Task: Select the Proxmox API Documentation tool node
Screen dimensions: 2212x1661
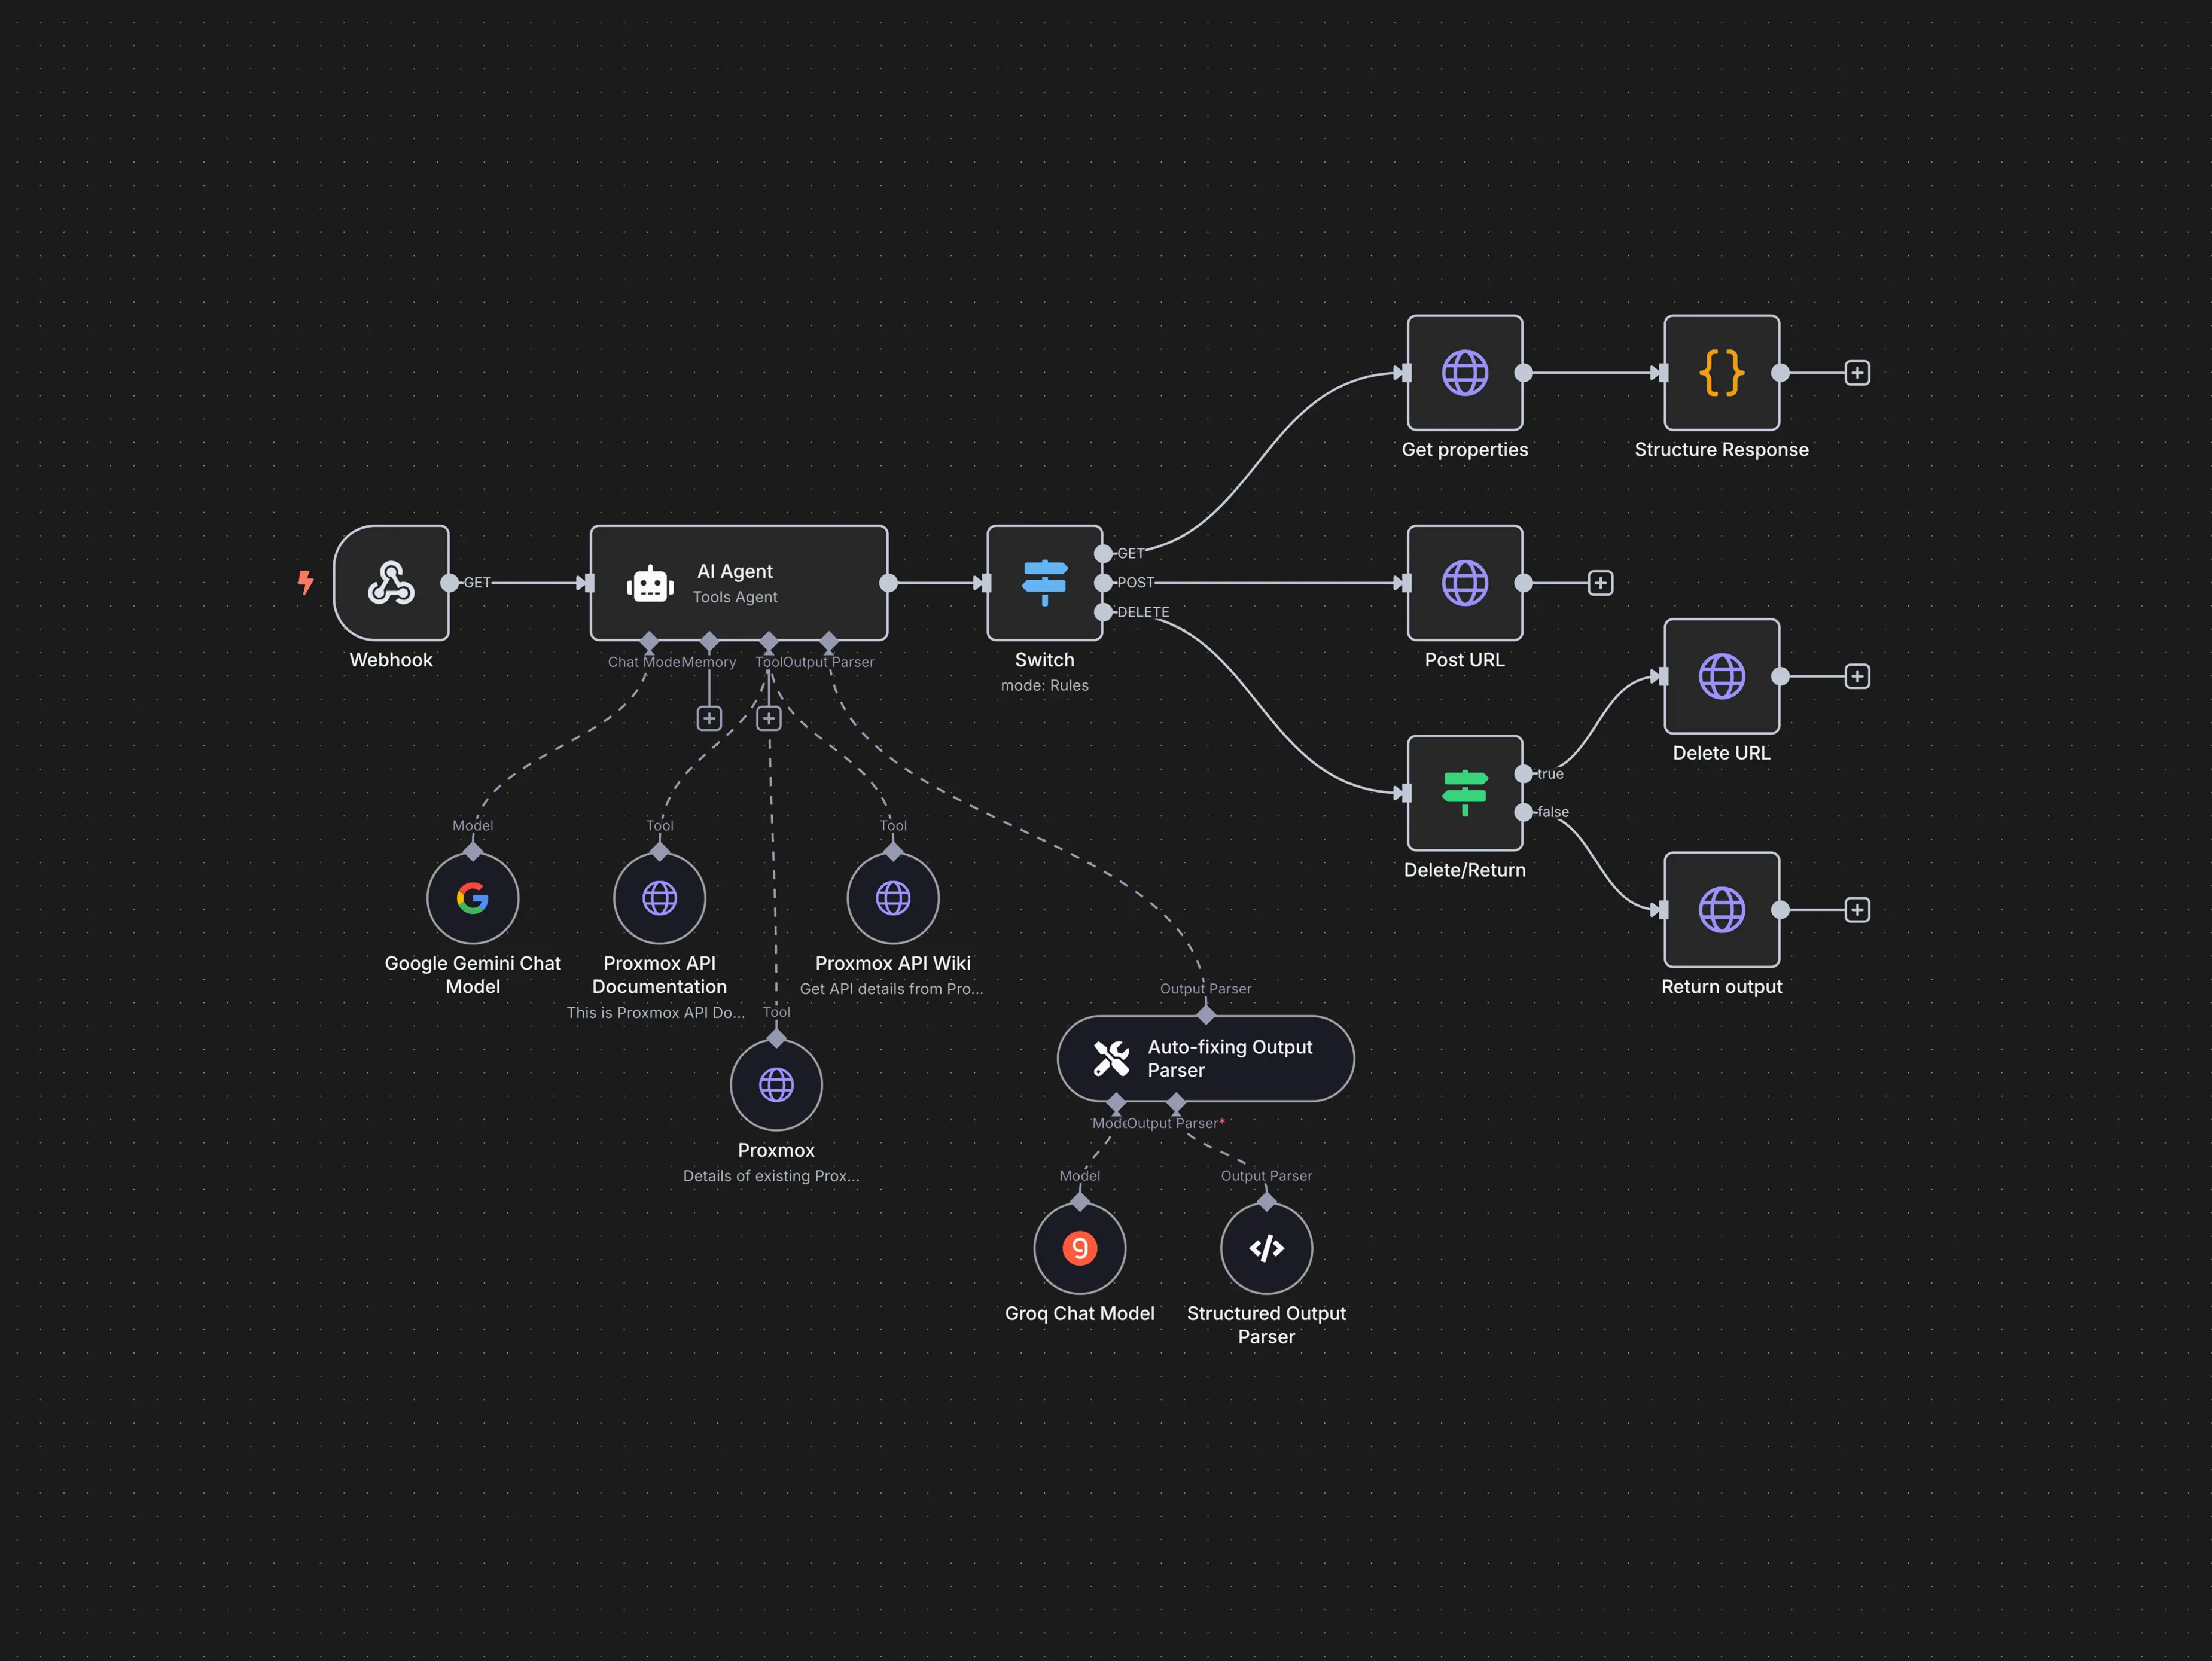Action: coord(659,898)
